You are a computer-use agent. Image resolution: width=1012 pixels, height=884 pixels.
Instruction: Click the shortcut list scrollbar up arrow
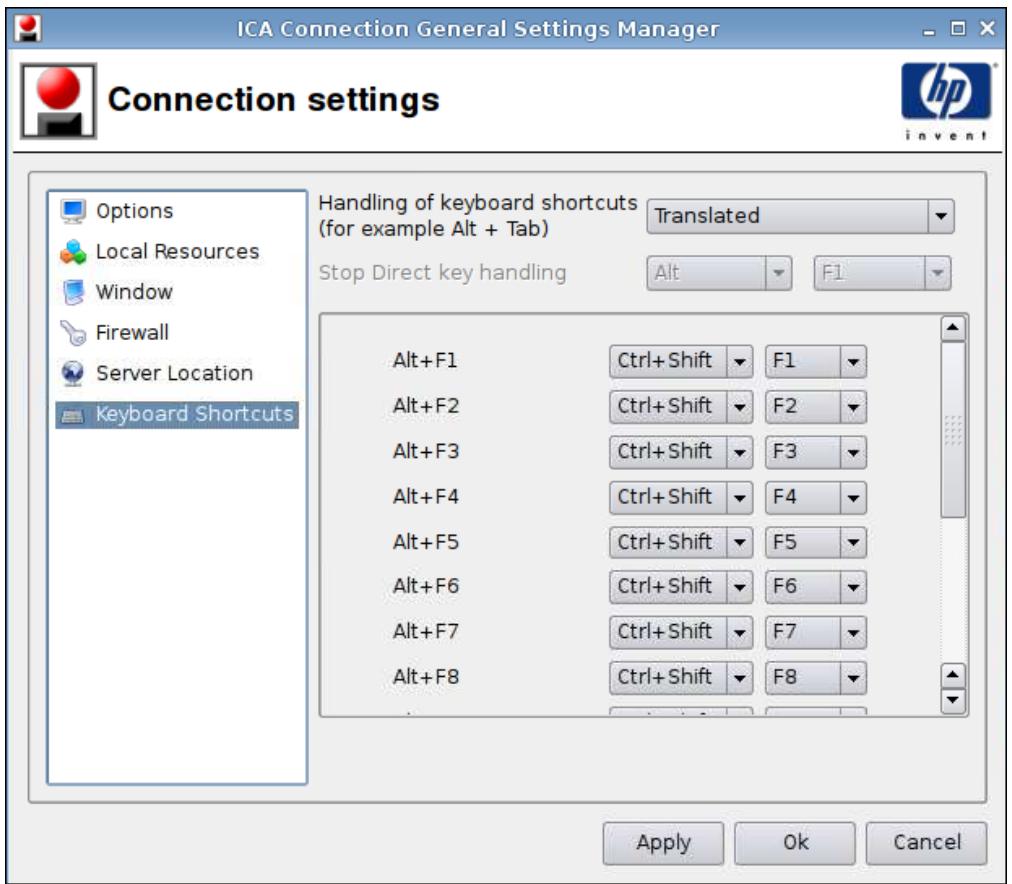tap(953, 328)
